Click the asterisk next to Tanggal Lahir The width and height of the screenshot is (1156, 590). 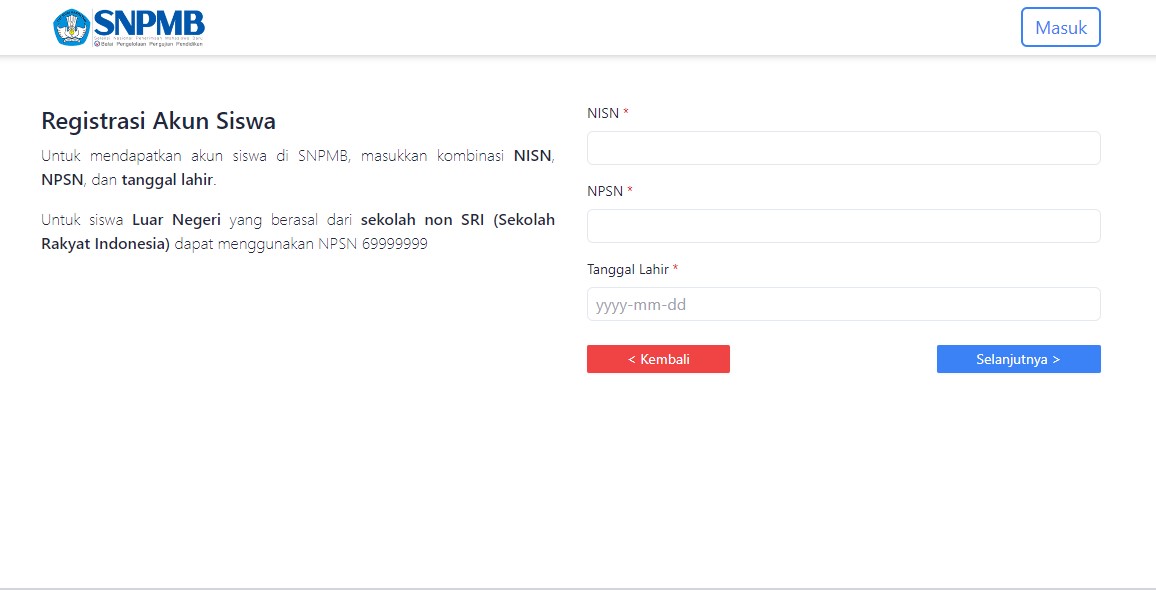678,268
